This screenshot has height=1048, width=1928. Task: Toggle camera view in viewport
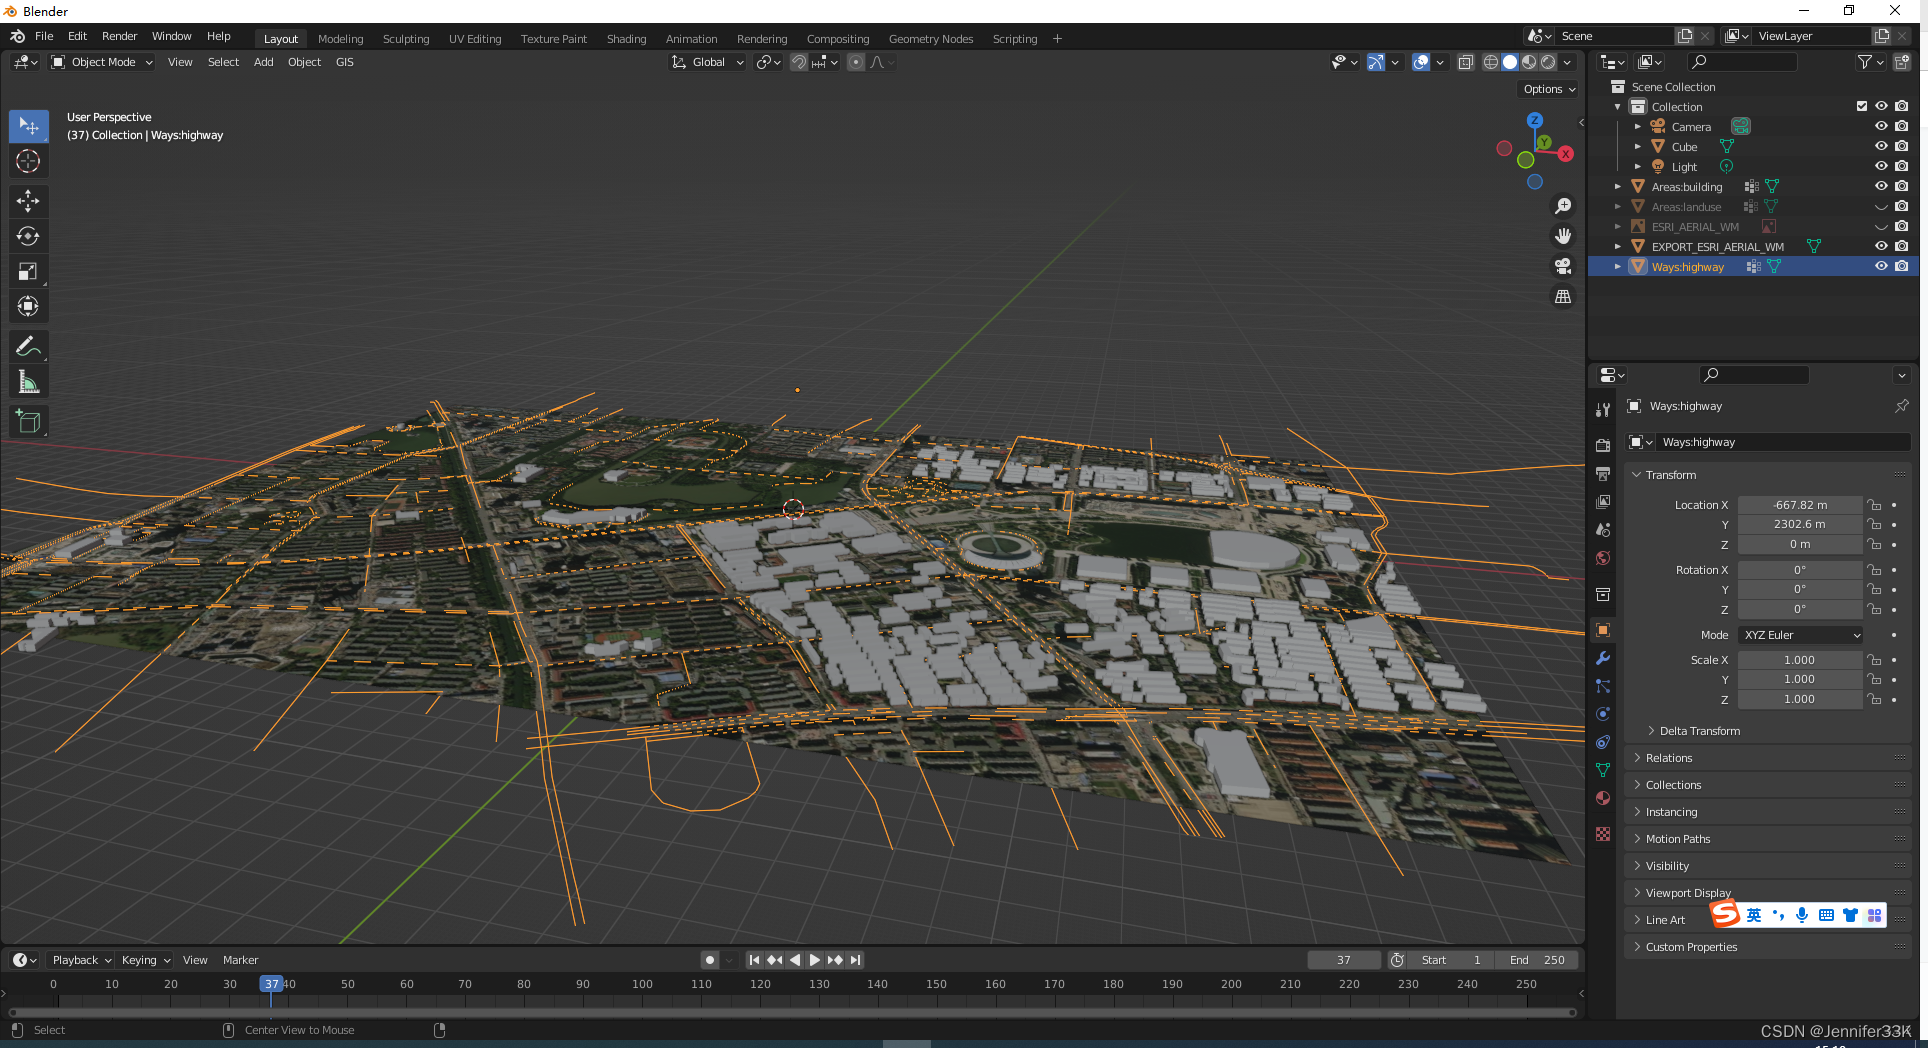coord(1562,266)
